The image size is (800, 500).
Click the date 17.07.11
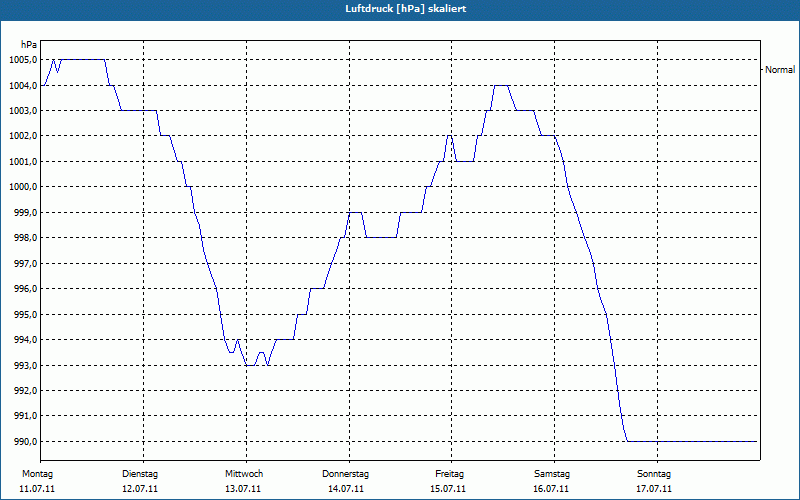point(654,489)
